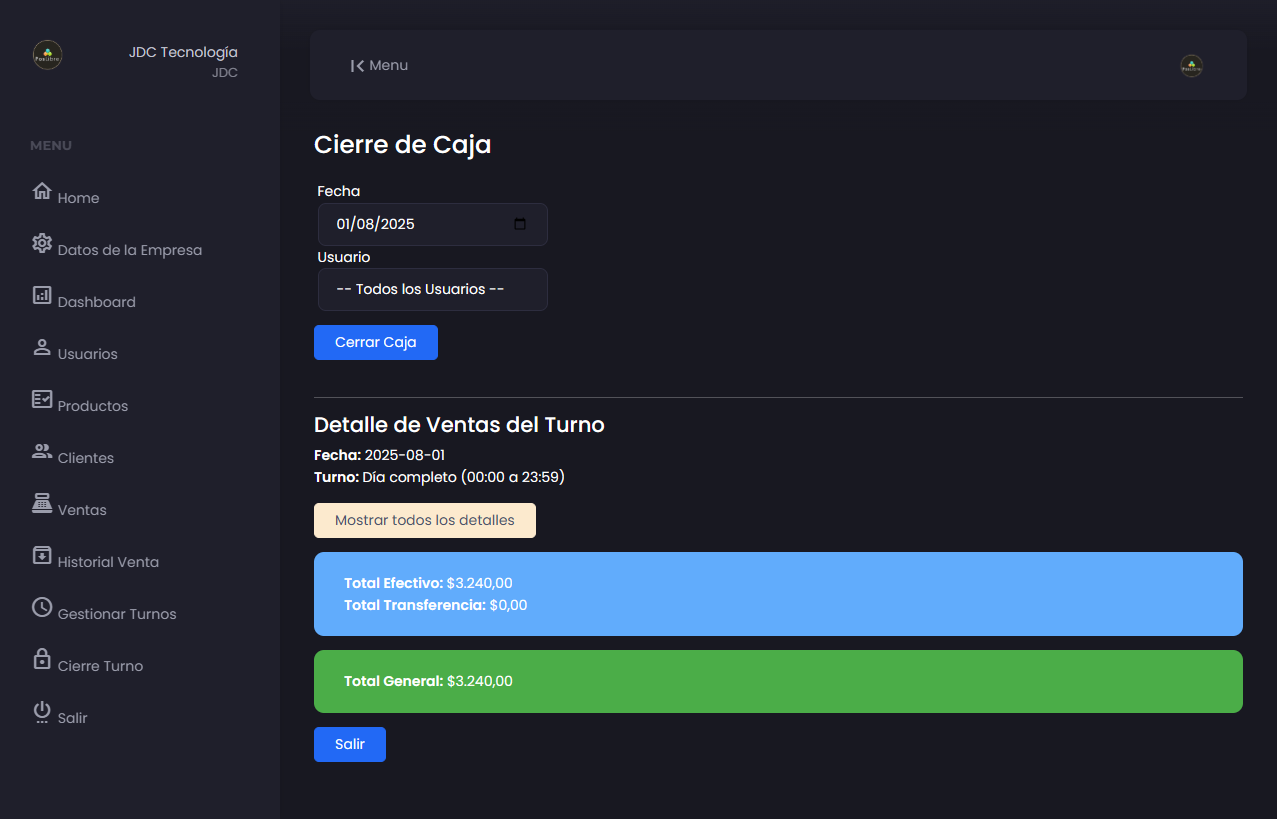
Task: Expand the Todos los Usuarios dropdown
Action: pos(432,289)
